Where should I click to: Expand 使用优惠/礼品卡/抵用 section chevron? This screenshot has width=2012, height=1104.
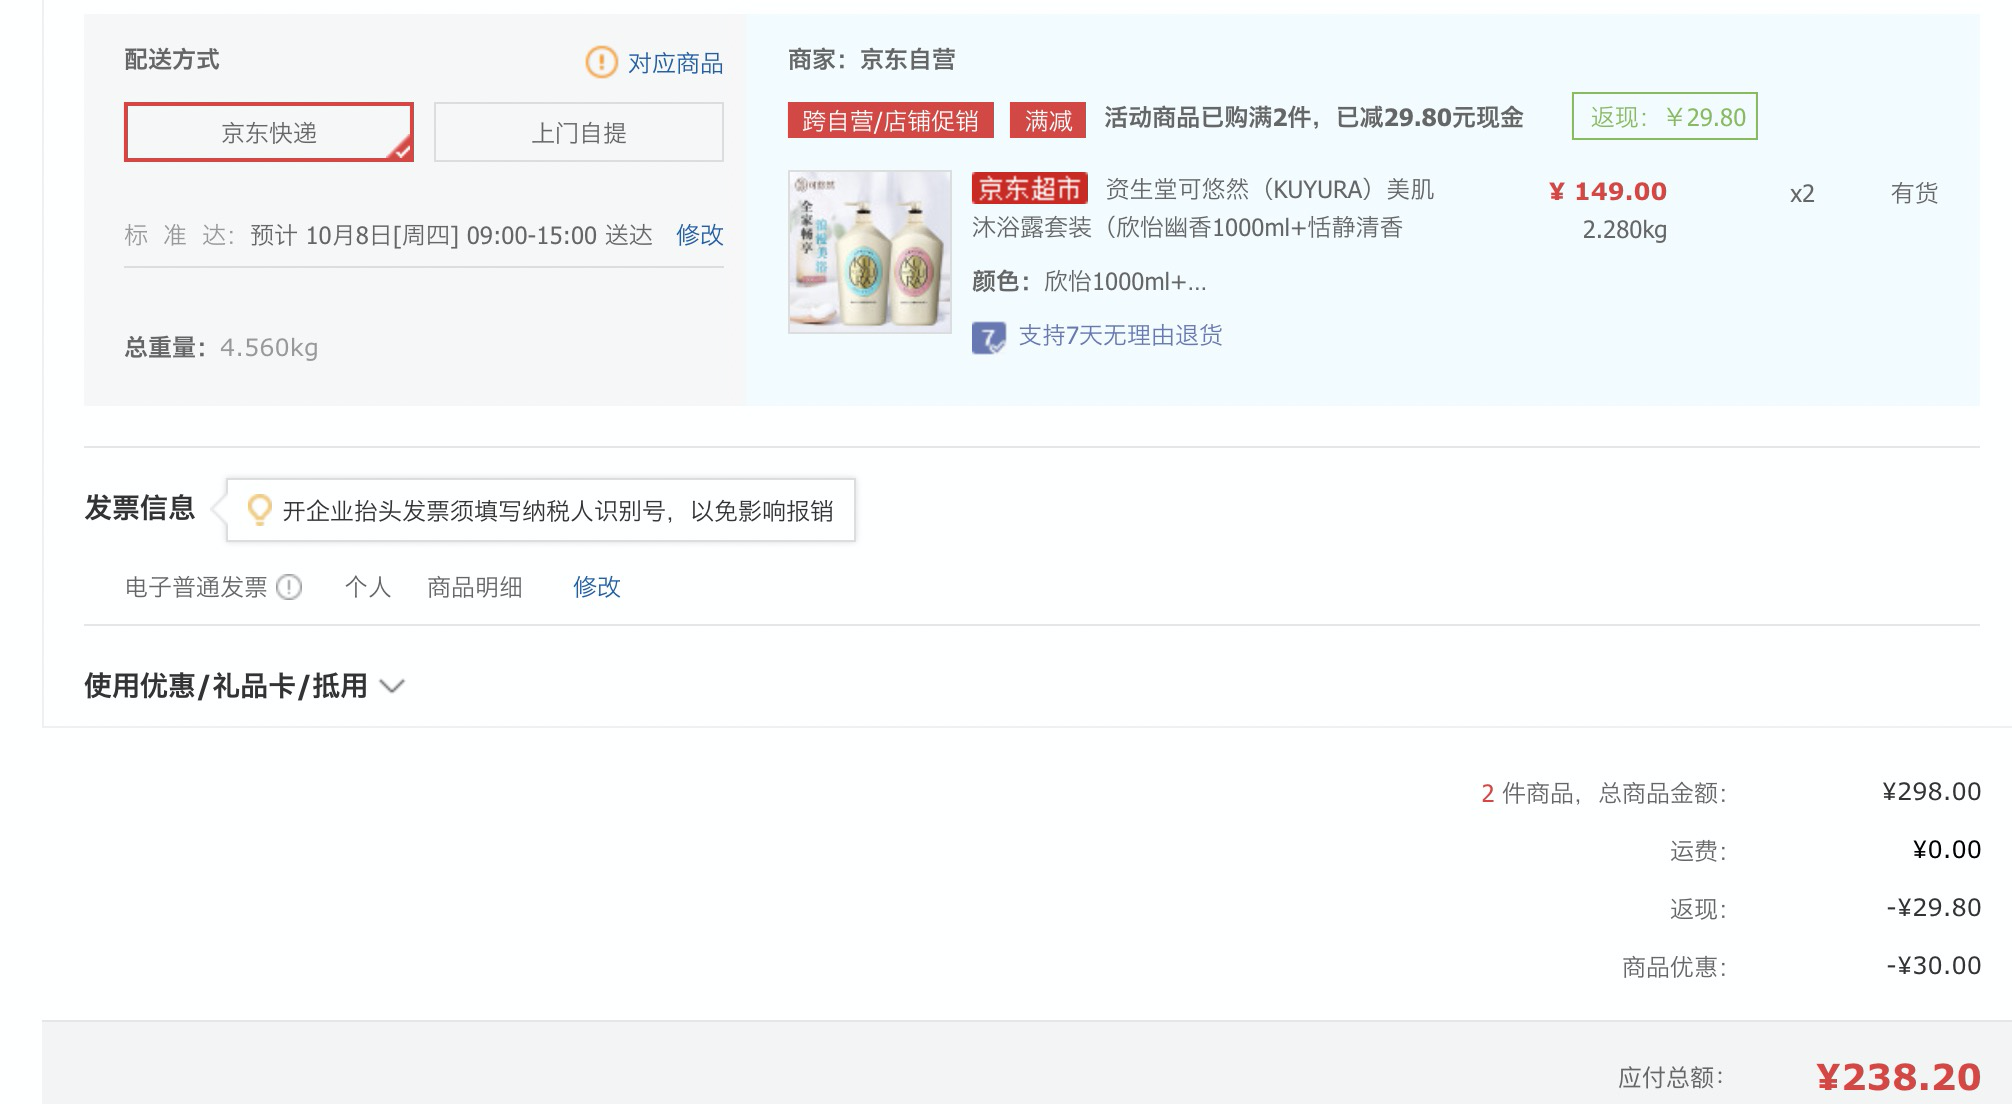click(x=392, y=686)
